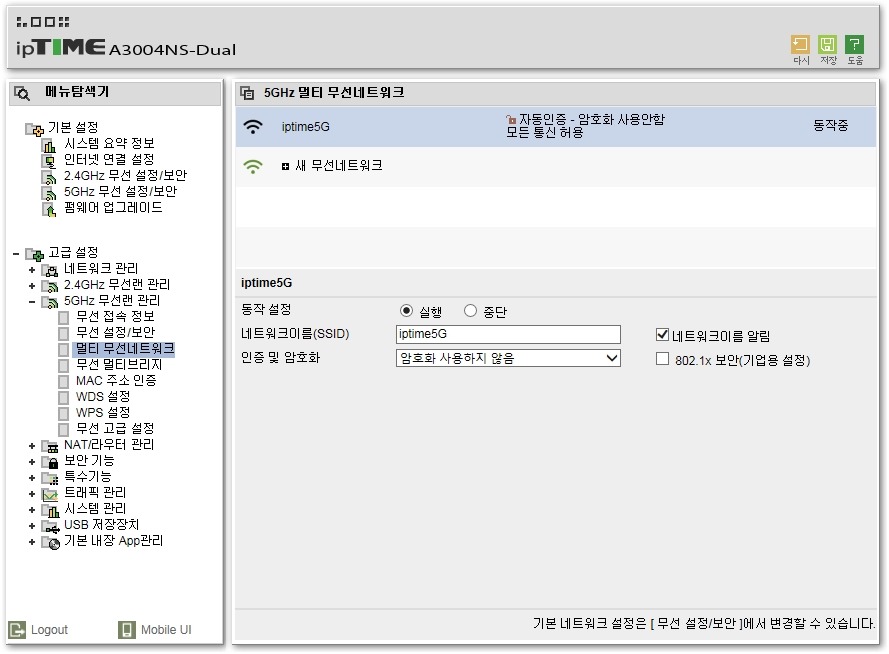This screenshot has height=654, width=889.
Task: Open the 무선 멀티브리지 menu item
Action: pos(119,364)
